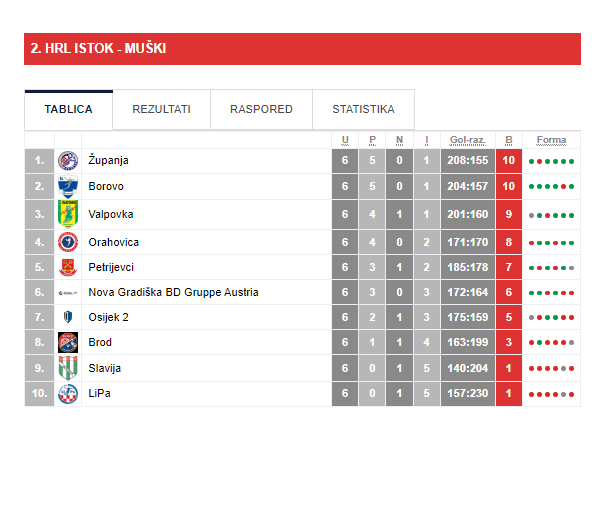Click the Županja club crest
This screenshot has height=522, width=610.
click(x=68, y=161)
